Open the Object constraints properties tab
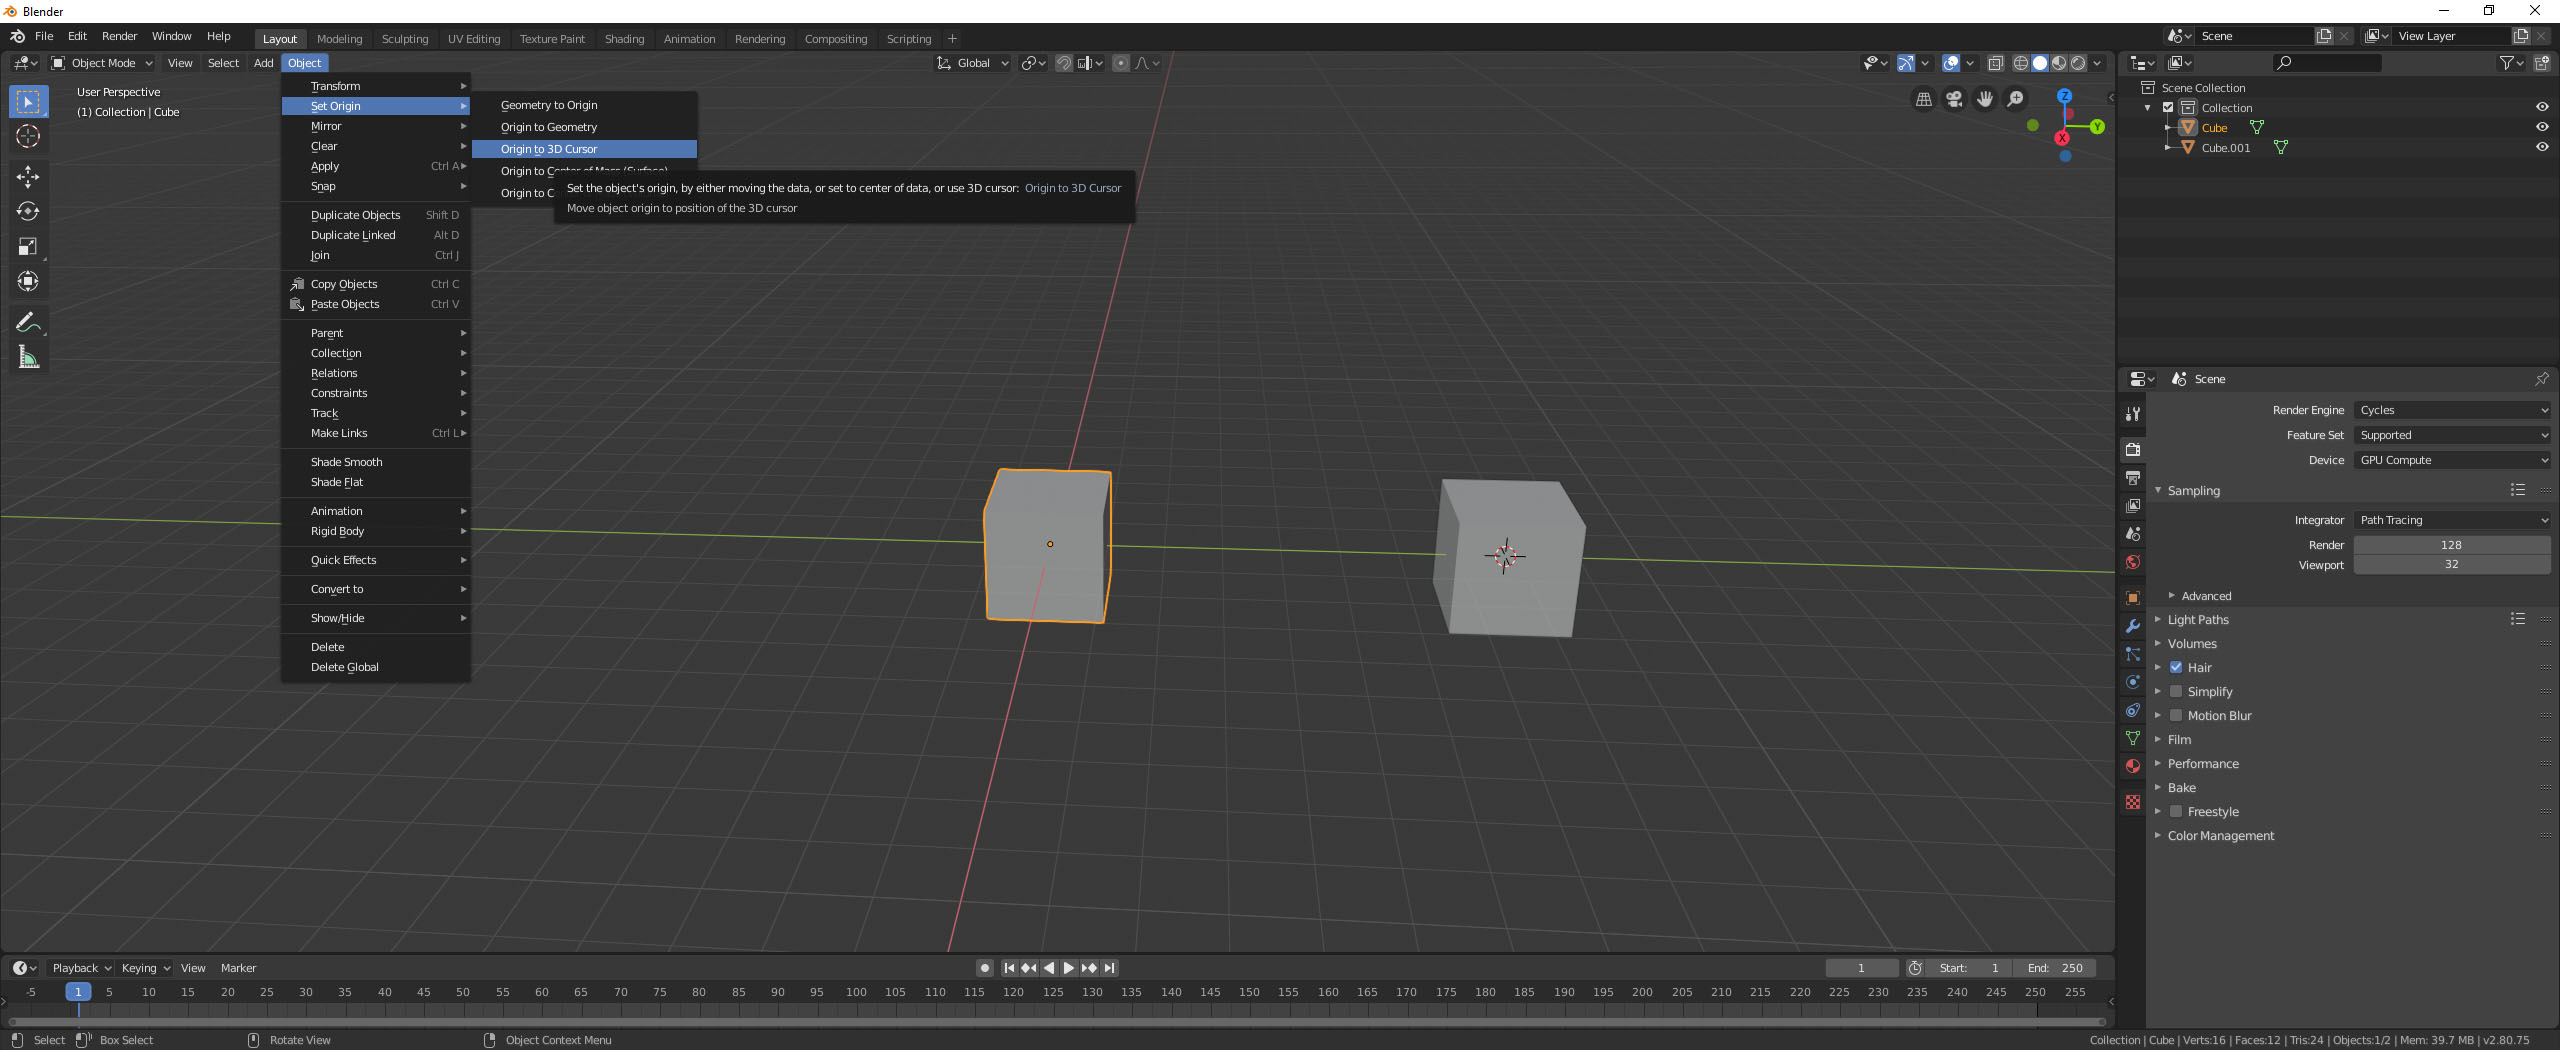Screen dimensions: 2560x1050 pos(2133,710)
